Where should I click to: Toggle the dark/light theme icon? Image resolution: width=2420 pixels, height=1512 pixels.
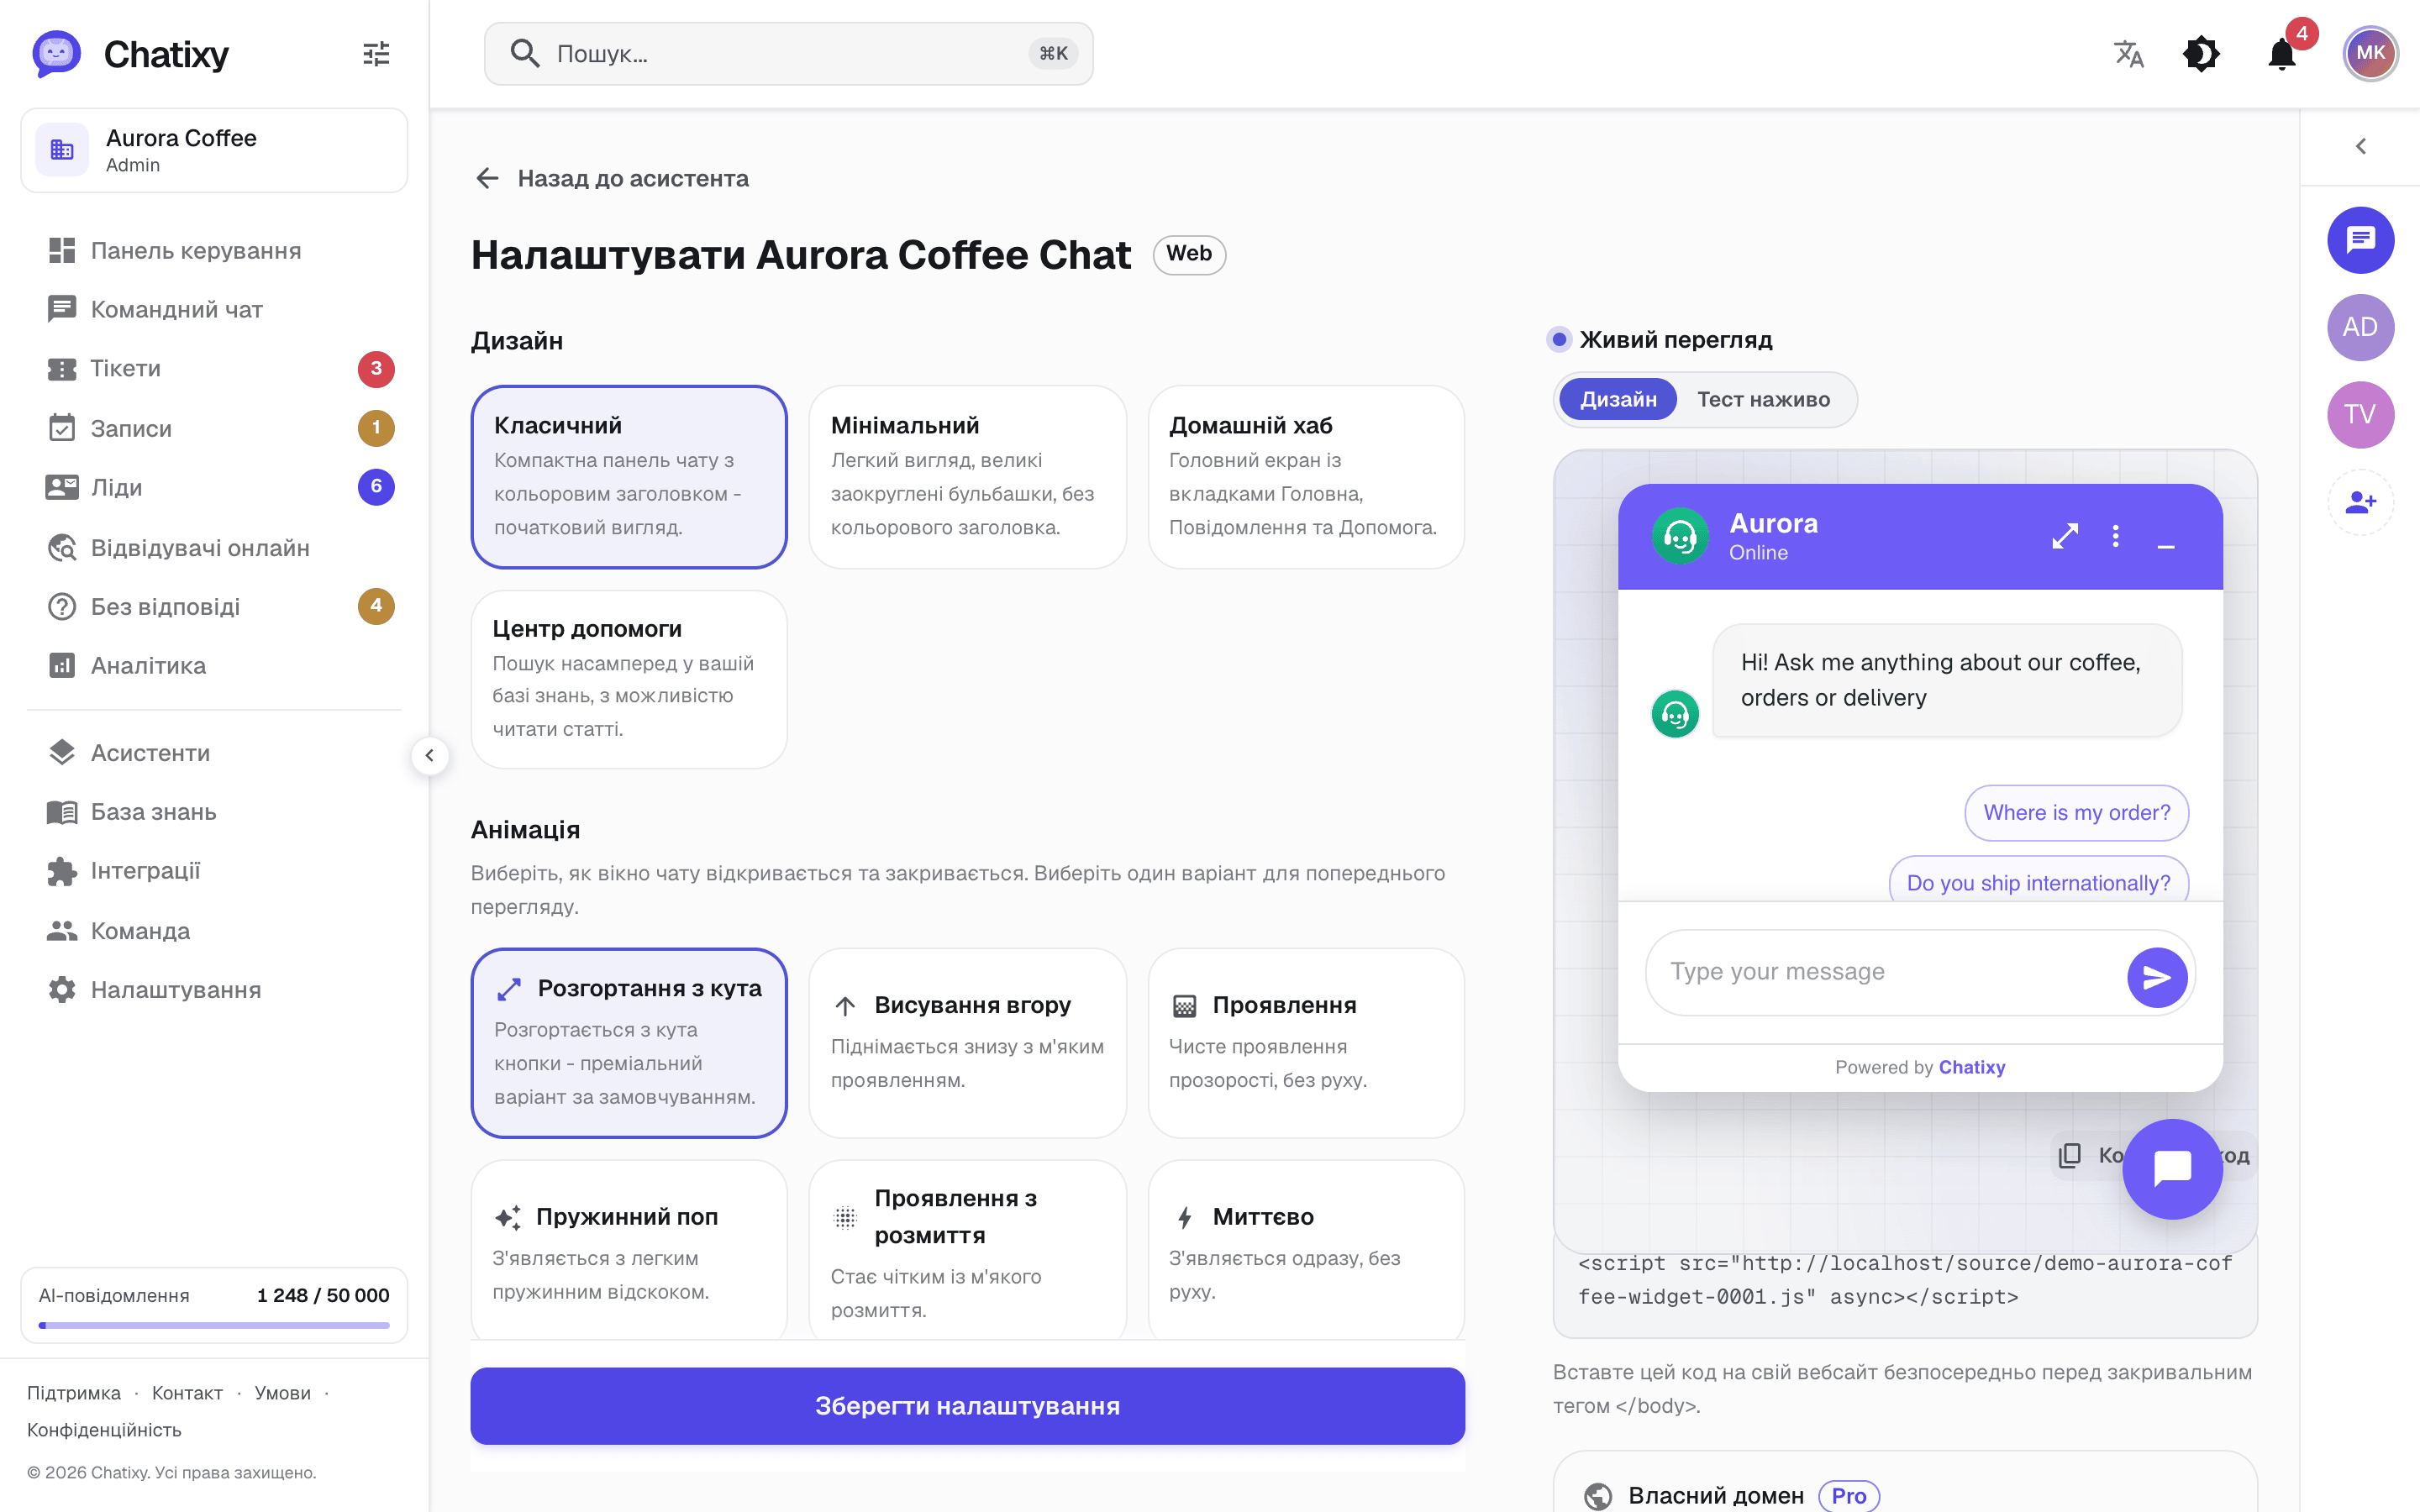[x=2201, y=54]
